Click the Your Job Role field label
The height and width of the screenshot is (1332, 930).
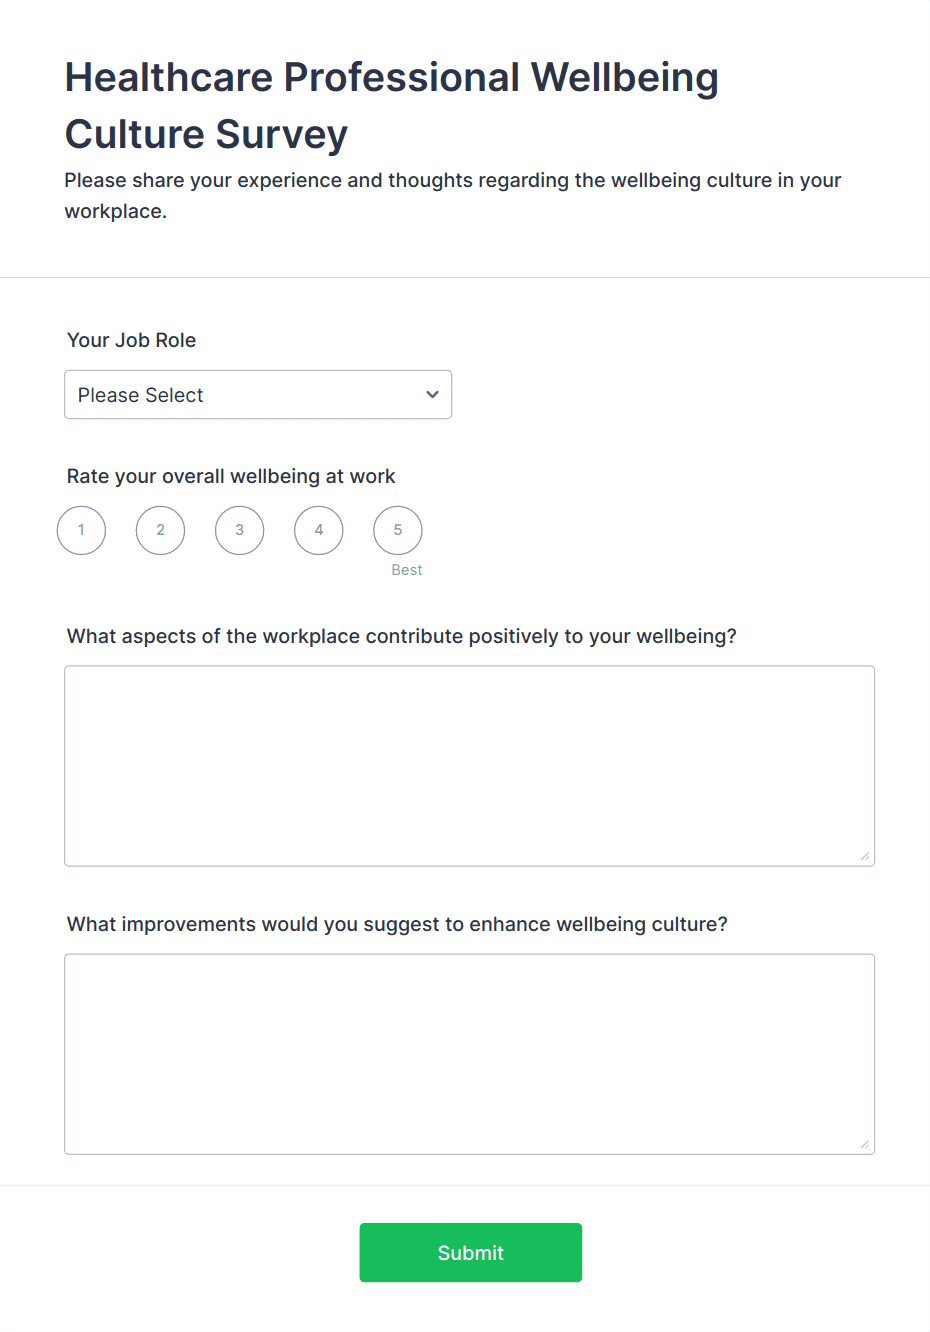[131, 340]
